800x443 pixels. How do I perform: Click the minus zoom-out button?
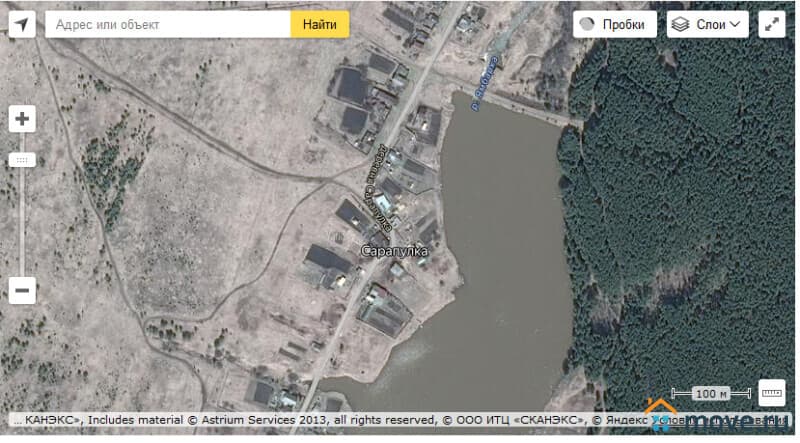(x=22, y=290)
